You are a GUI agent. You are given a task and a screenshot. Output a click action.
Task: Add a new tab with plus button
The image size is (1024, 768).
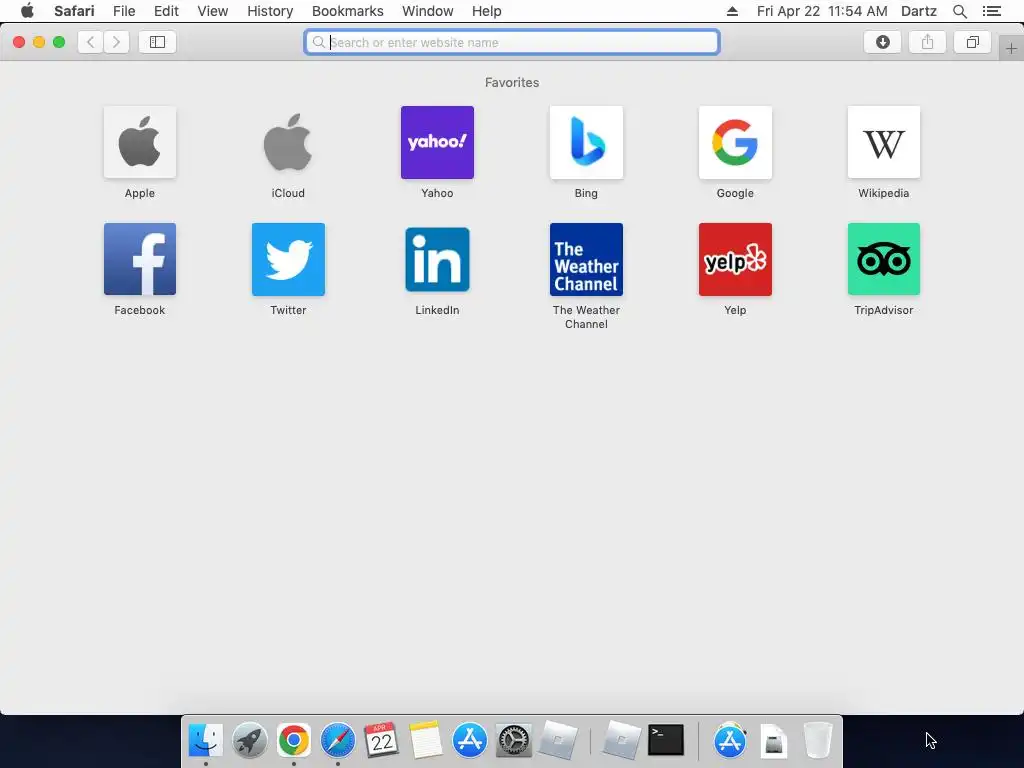point(1011,49)
